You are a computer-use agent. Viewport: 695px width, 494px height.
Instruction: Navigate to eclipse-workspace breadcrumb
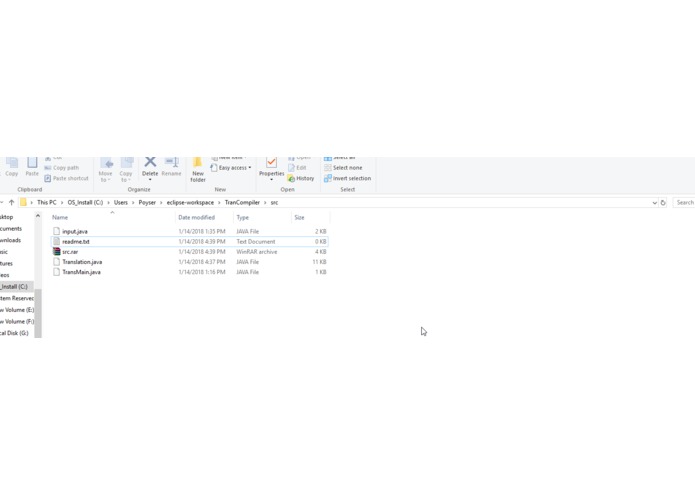click(190, 202)
